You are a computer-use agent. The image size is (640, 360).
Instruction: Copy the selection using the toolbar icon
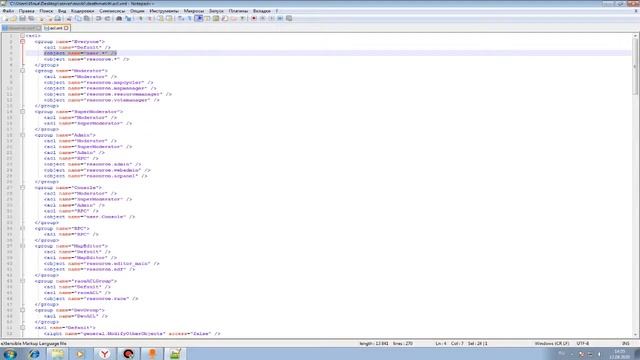pos(78,18)
